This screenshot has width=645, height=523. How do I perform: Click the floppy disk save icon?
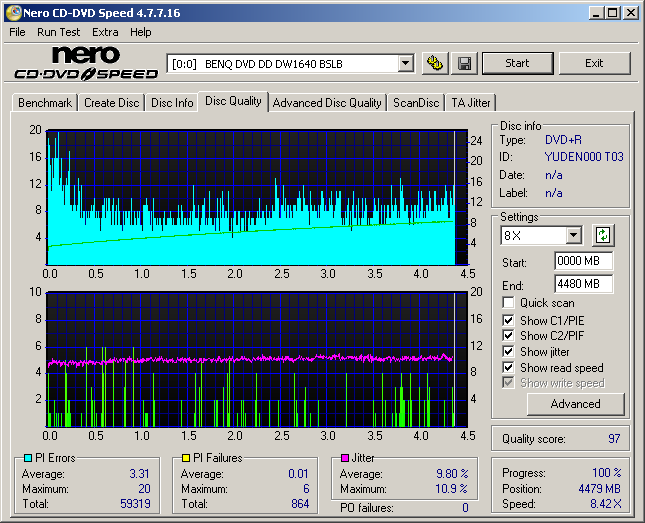point(465,63)
